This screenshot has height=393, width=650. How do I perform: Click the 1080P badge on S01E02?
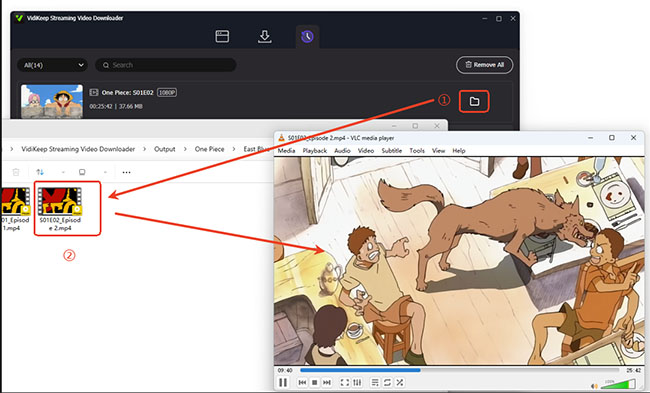coord(167,92)
